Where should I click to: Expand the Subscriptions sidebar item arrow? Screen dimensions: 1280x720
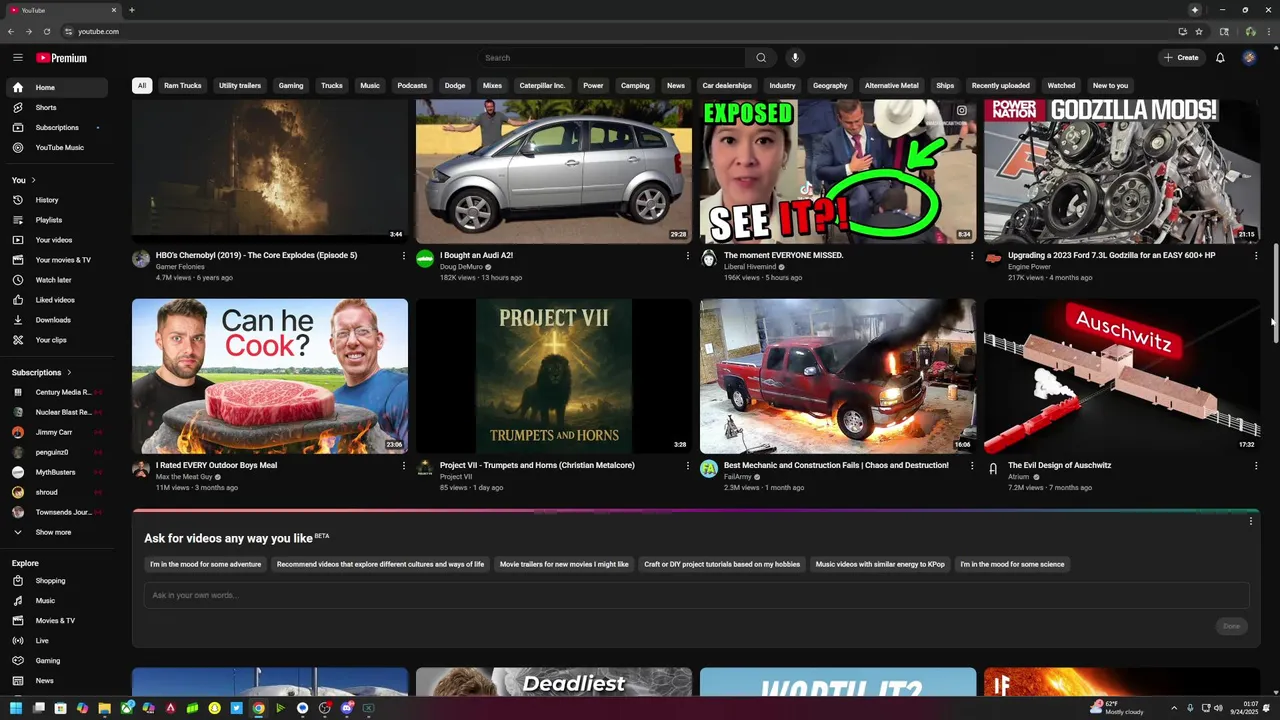point(98,127)
